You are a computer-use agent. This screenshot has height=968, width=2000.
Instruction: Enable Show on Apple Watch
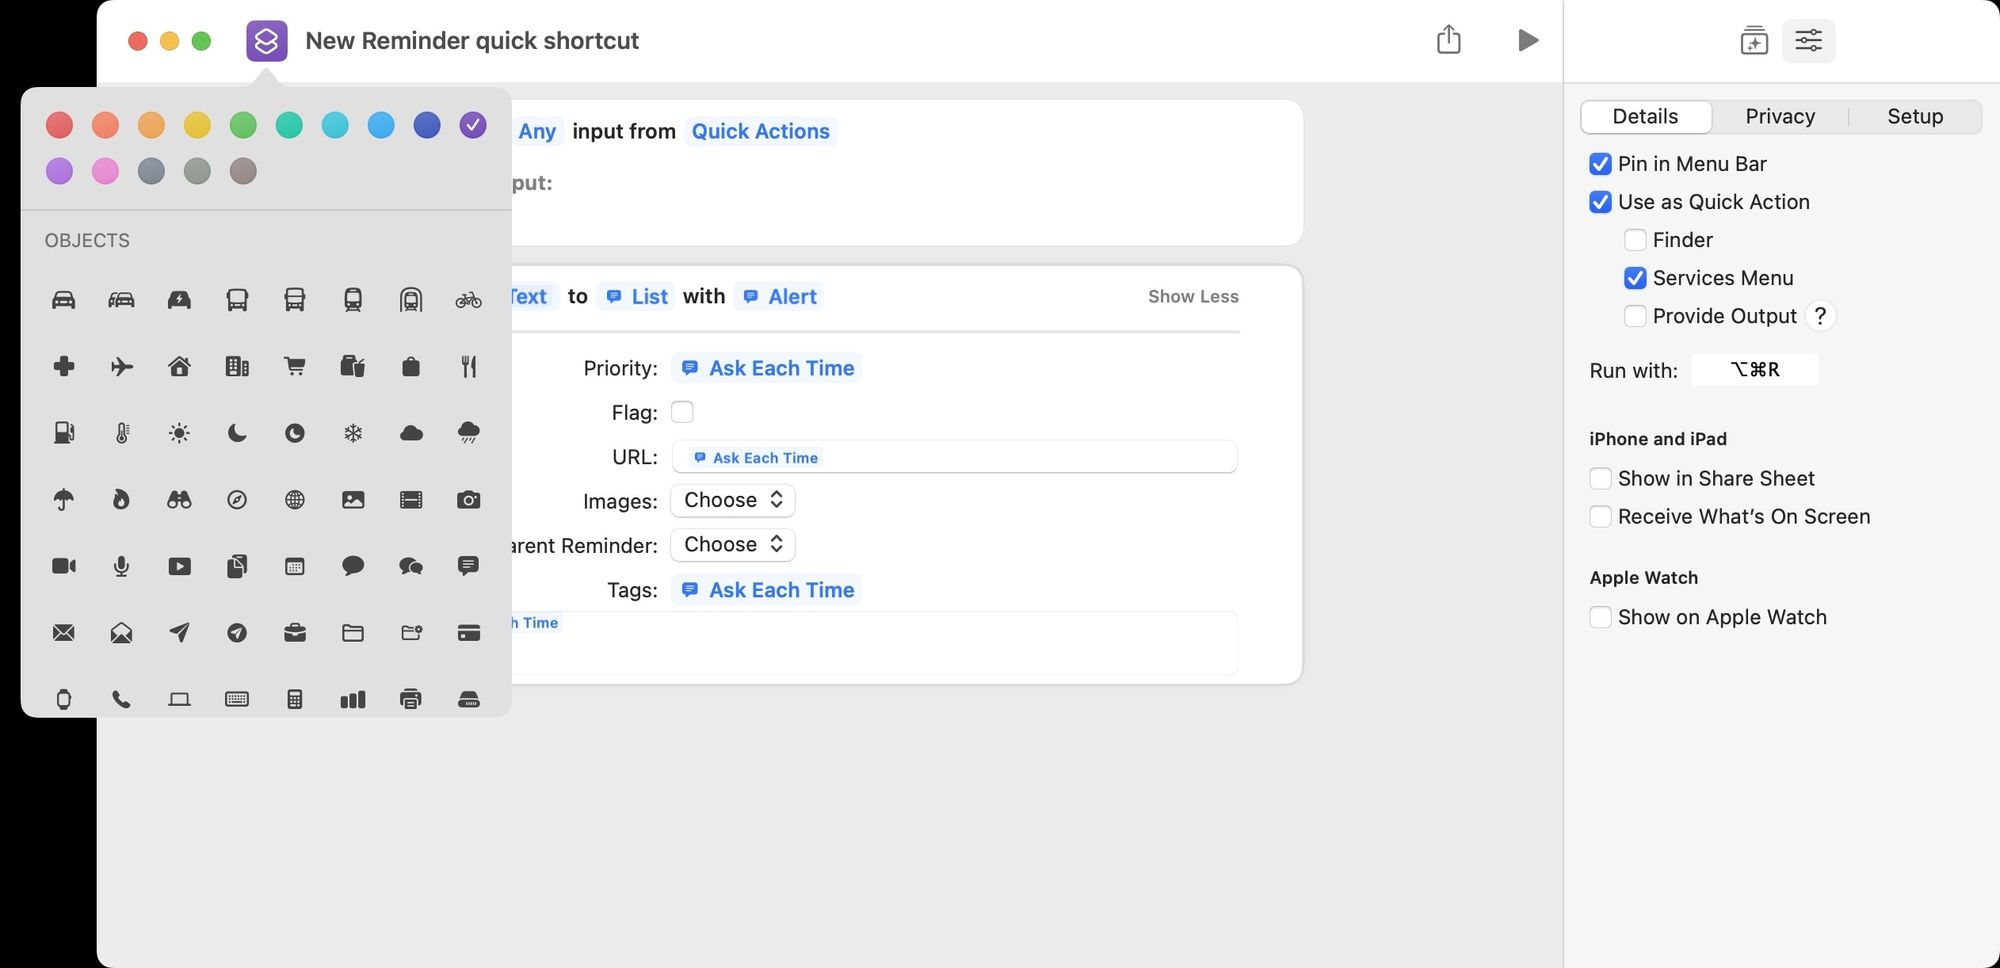coord(1600,617)
